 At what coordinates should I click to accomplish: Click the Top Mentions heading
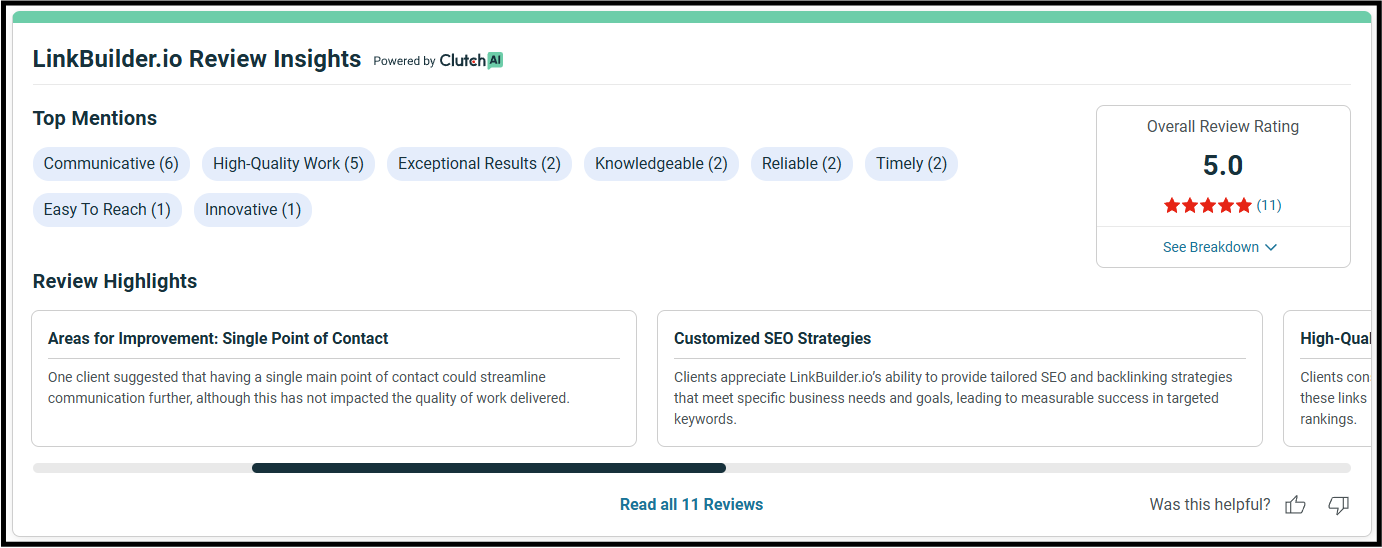(x=95, y=118)
